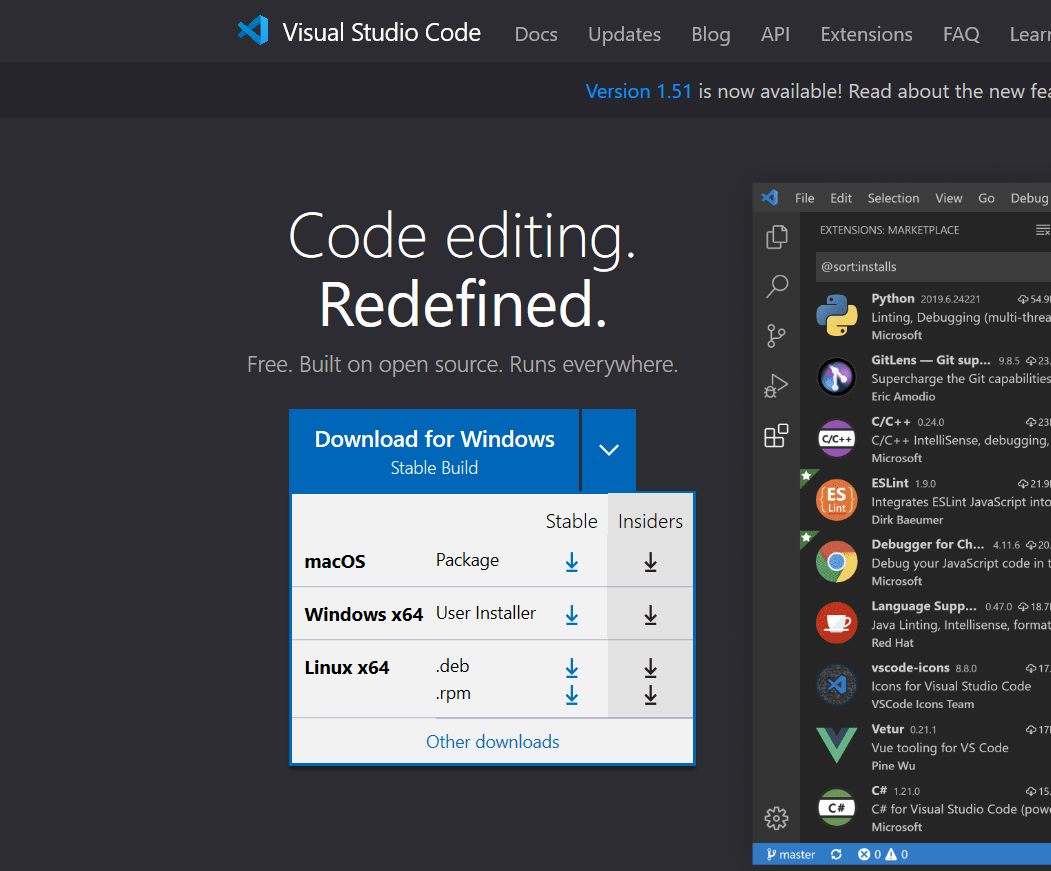Click Download for Windows Stable Build button
Viewport: 1051px width, 871px height.
coord(434,450)
